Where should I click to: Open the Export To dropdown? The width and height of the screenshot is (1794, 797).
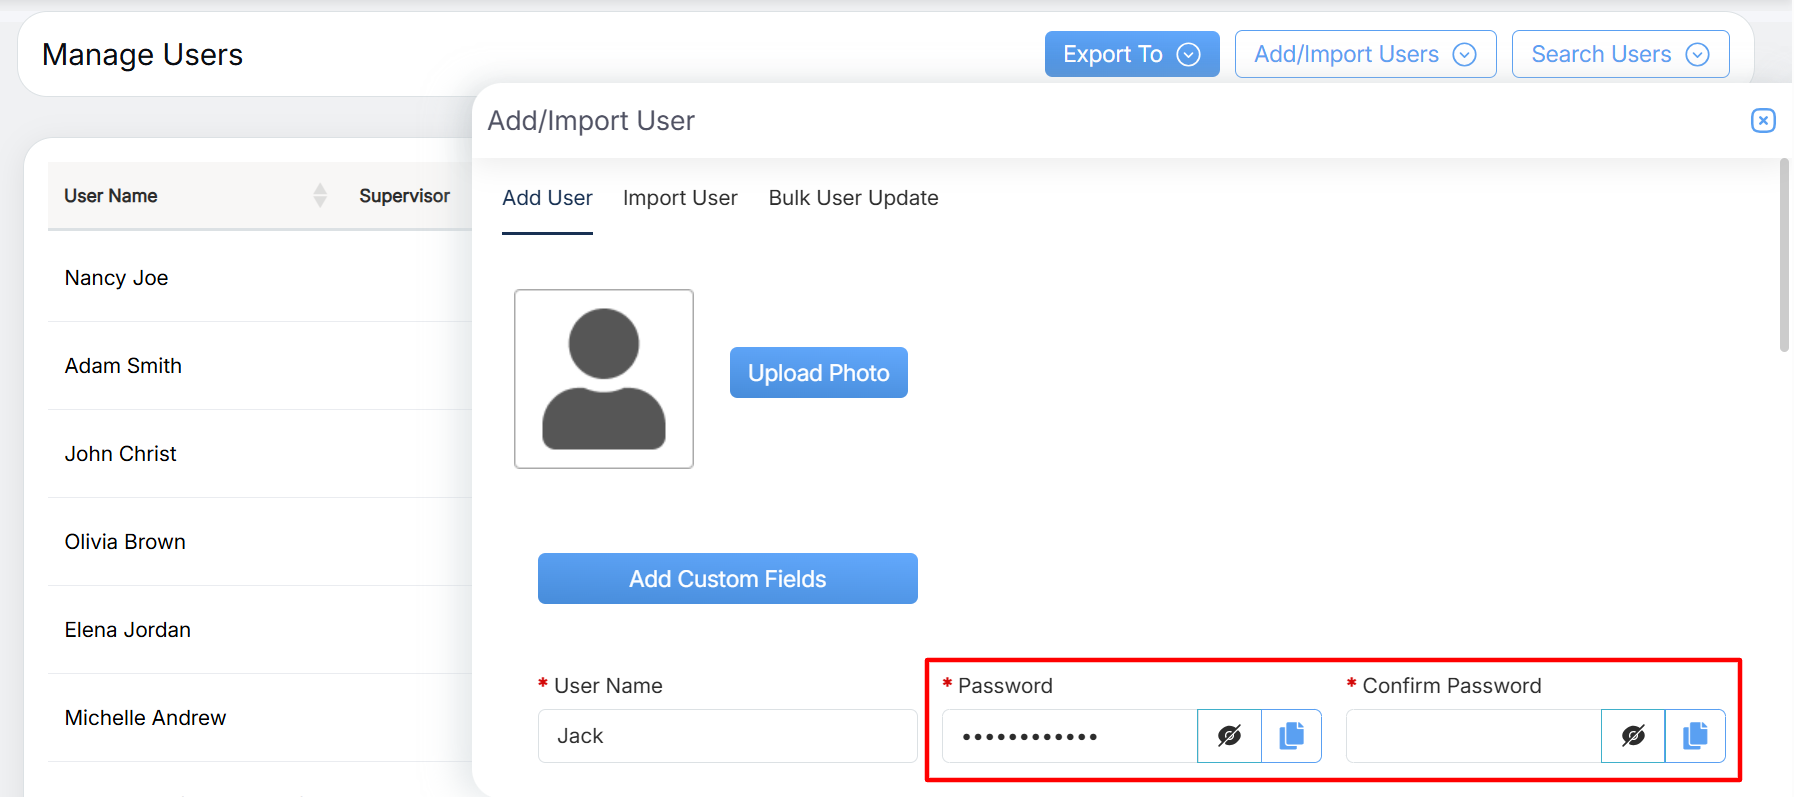pos(1131,54)
